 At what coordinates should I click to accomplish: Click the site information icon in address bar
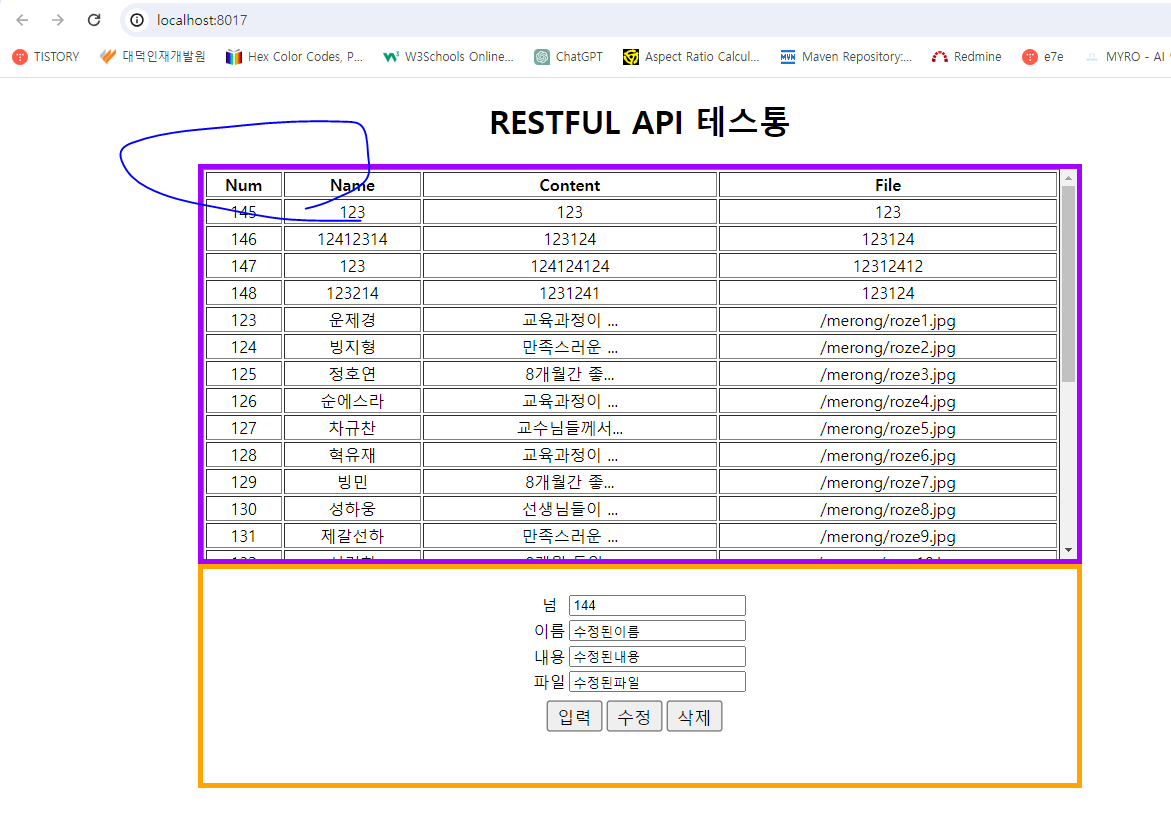[137, 20]
